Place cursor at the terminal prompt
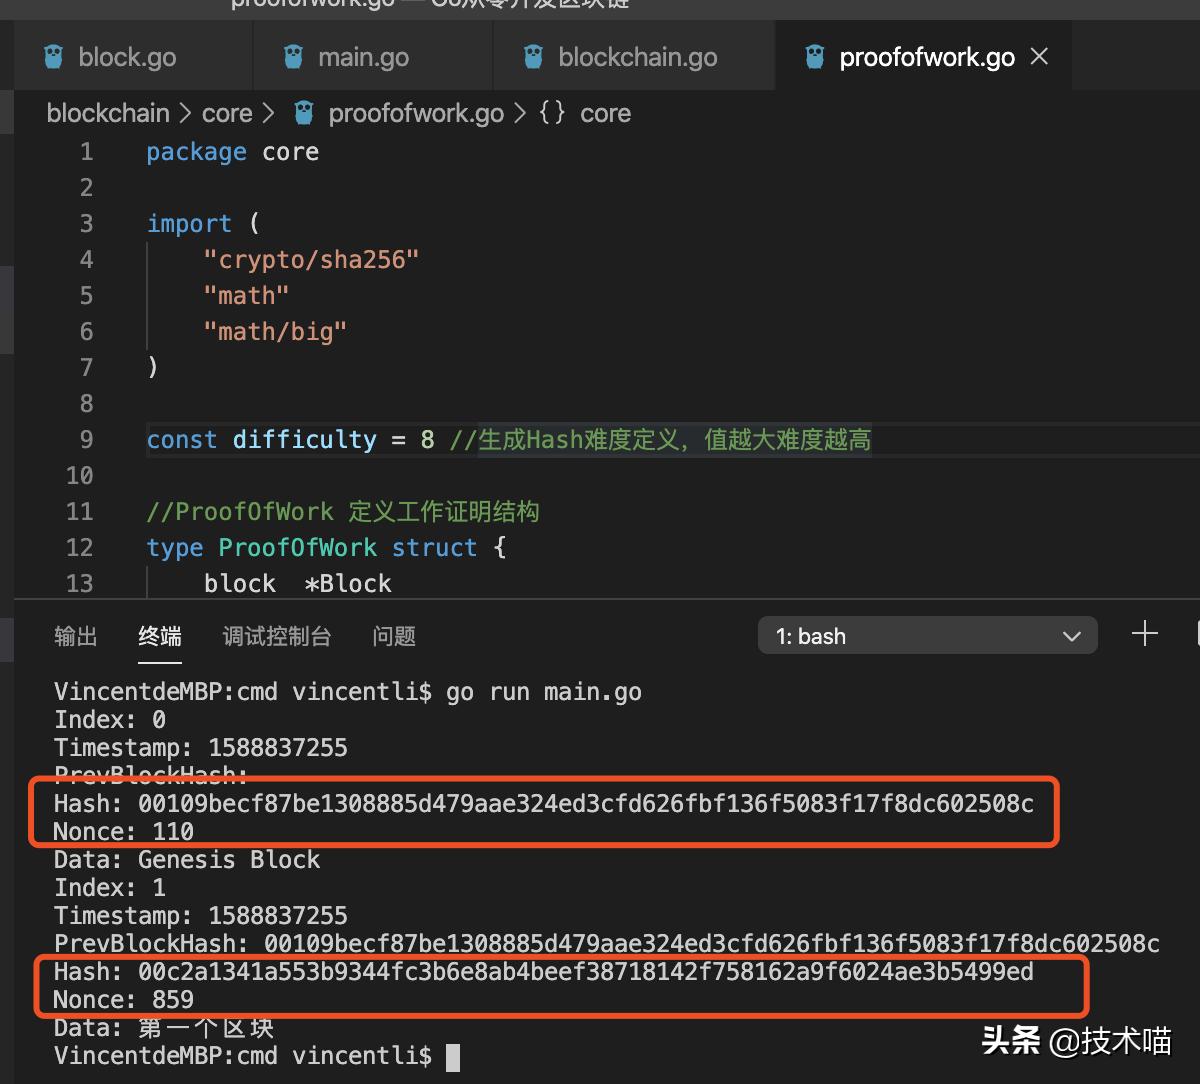The image size is (1200, 1084). (453, 1056)
